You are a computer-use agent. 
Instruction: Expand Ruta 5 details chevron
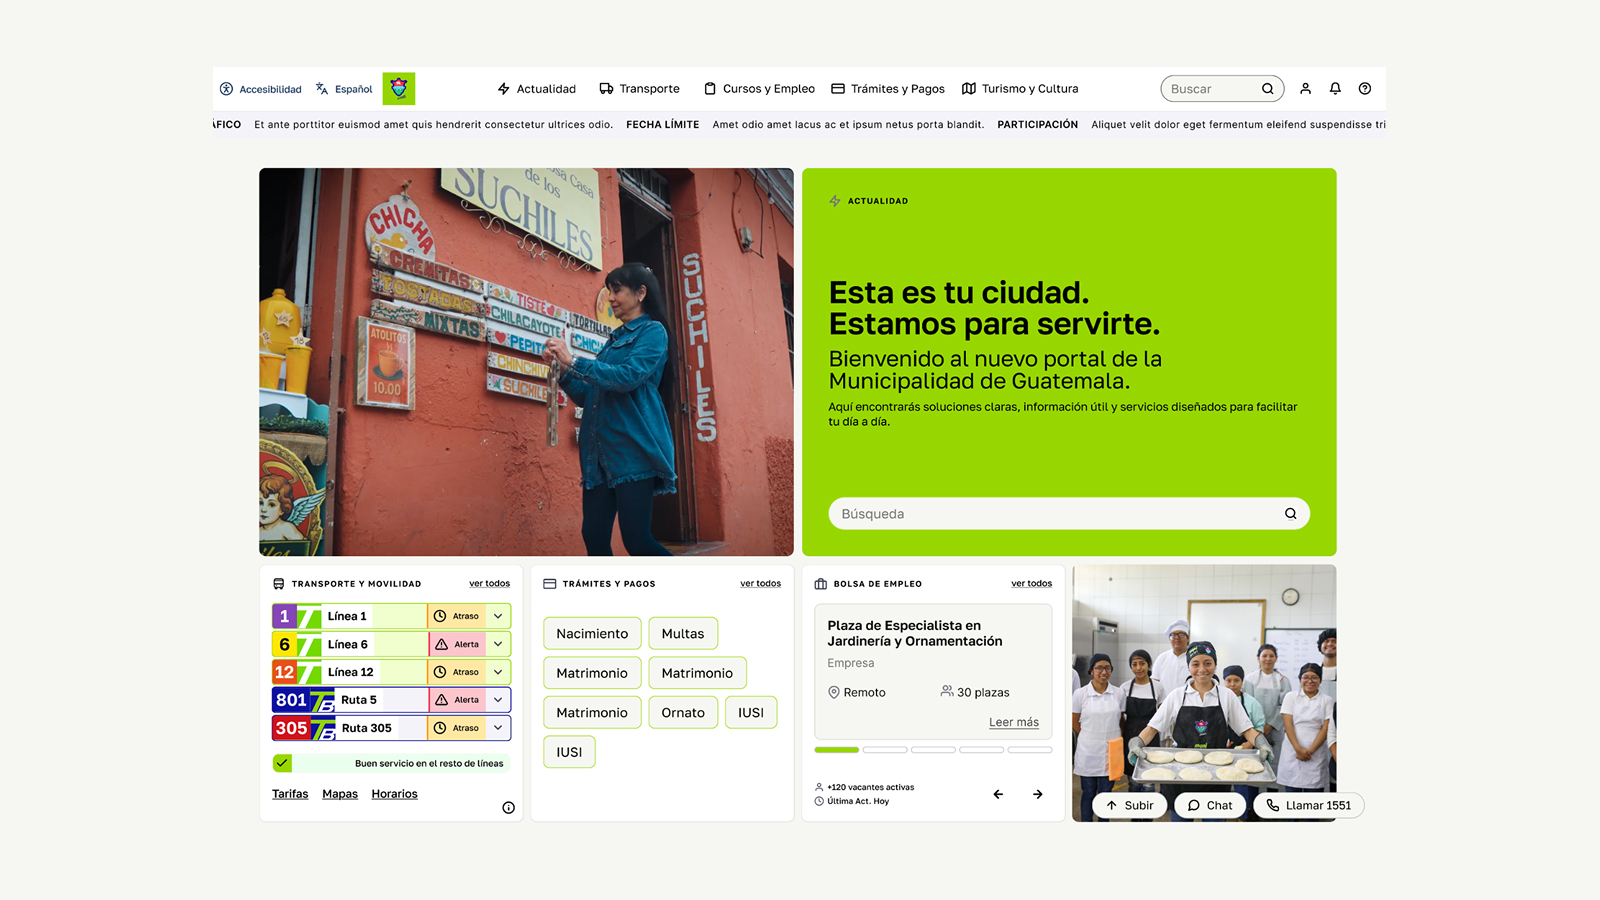(498, 700)
